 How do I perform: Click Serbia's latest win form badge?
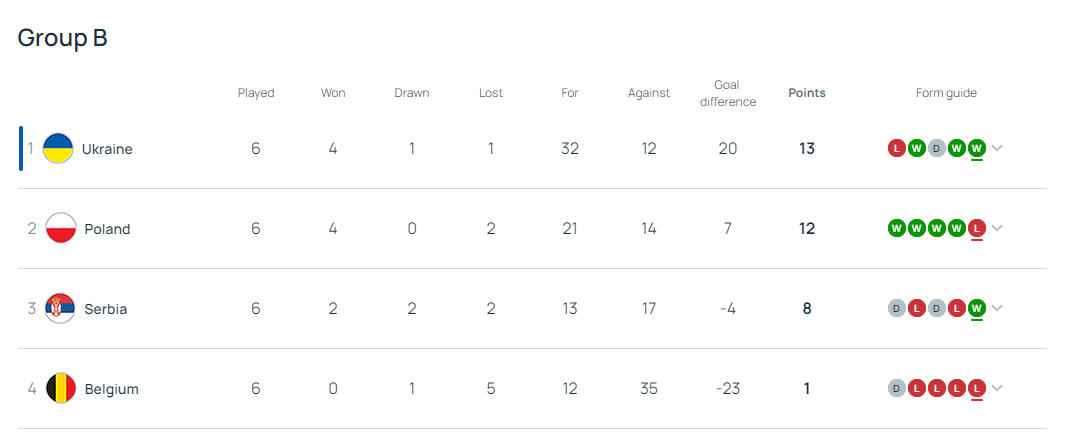(x=977, y=309)
